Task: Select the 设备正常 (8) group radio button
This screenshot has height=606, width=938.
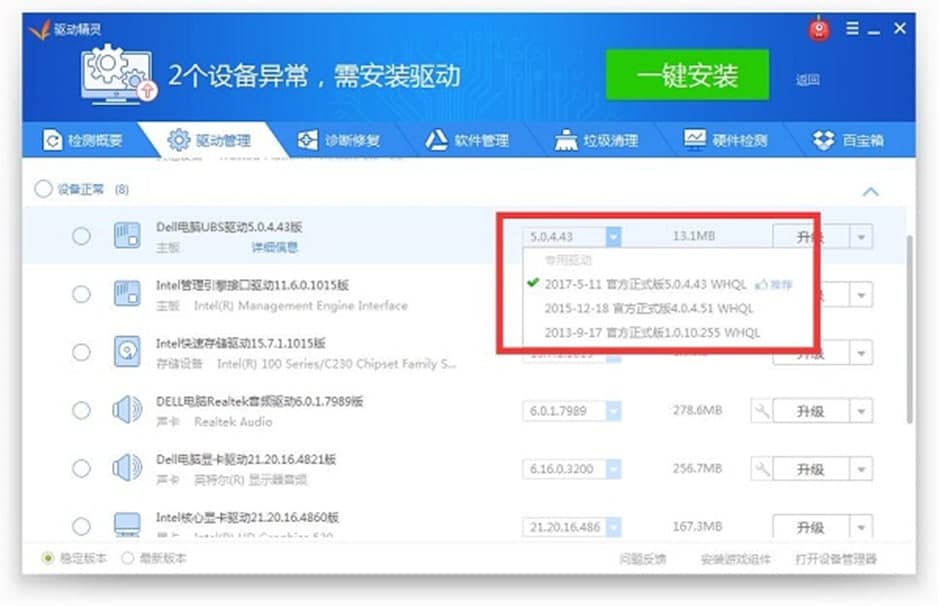Action: point(43,189)
